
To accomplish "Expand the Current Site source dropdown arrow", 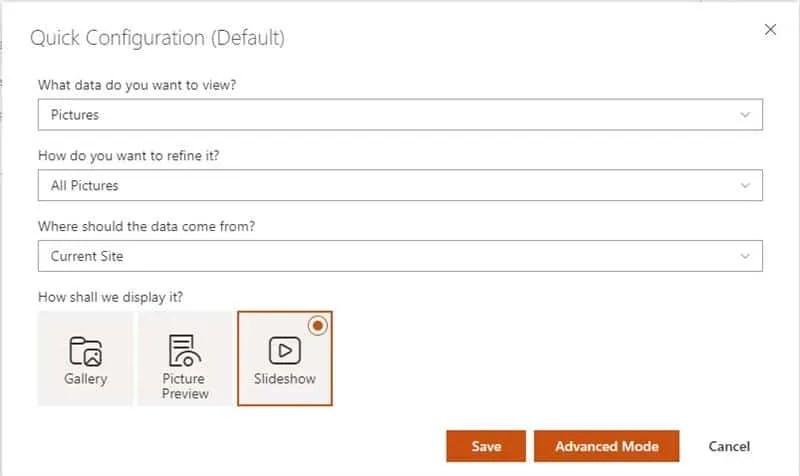I will [x=744, y=256].
